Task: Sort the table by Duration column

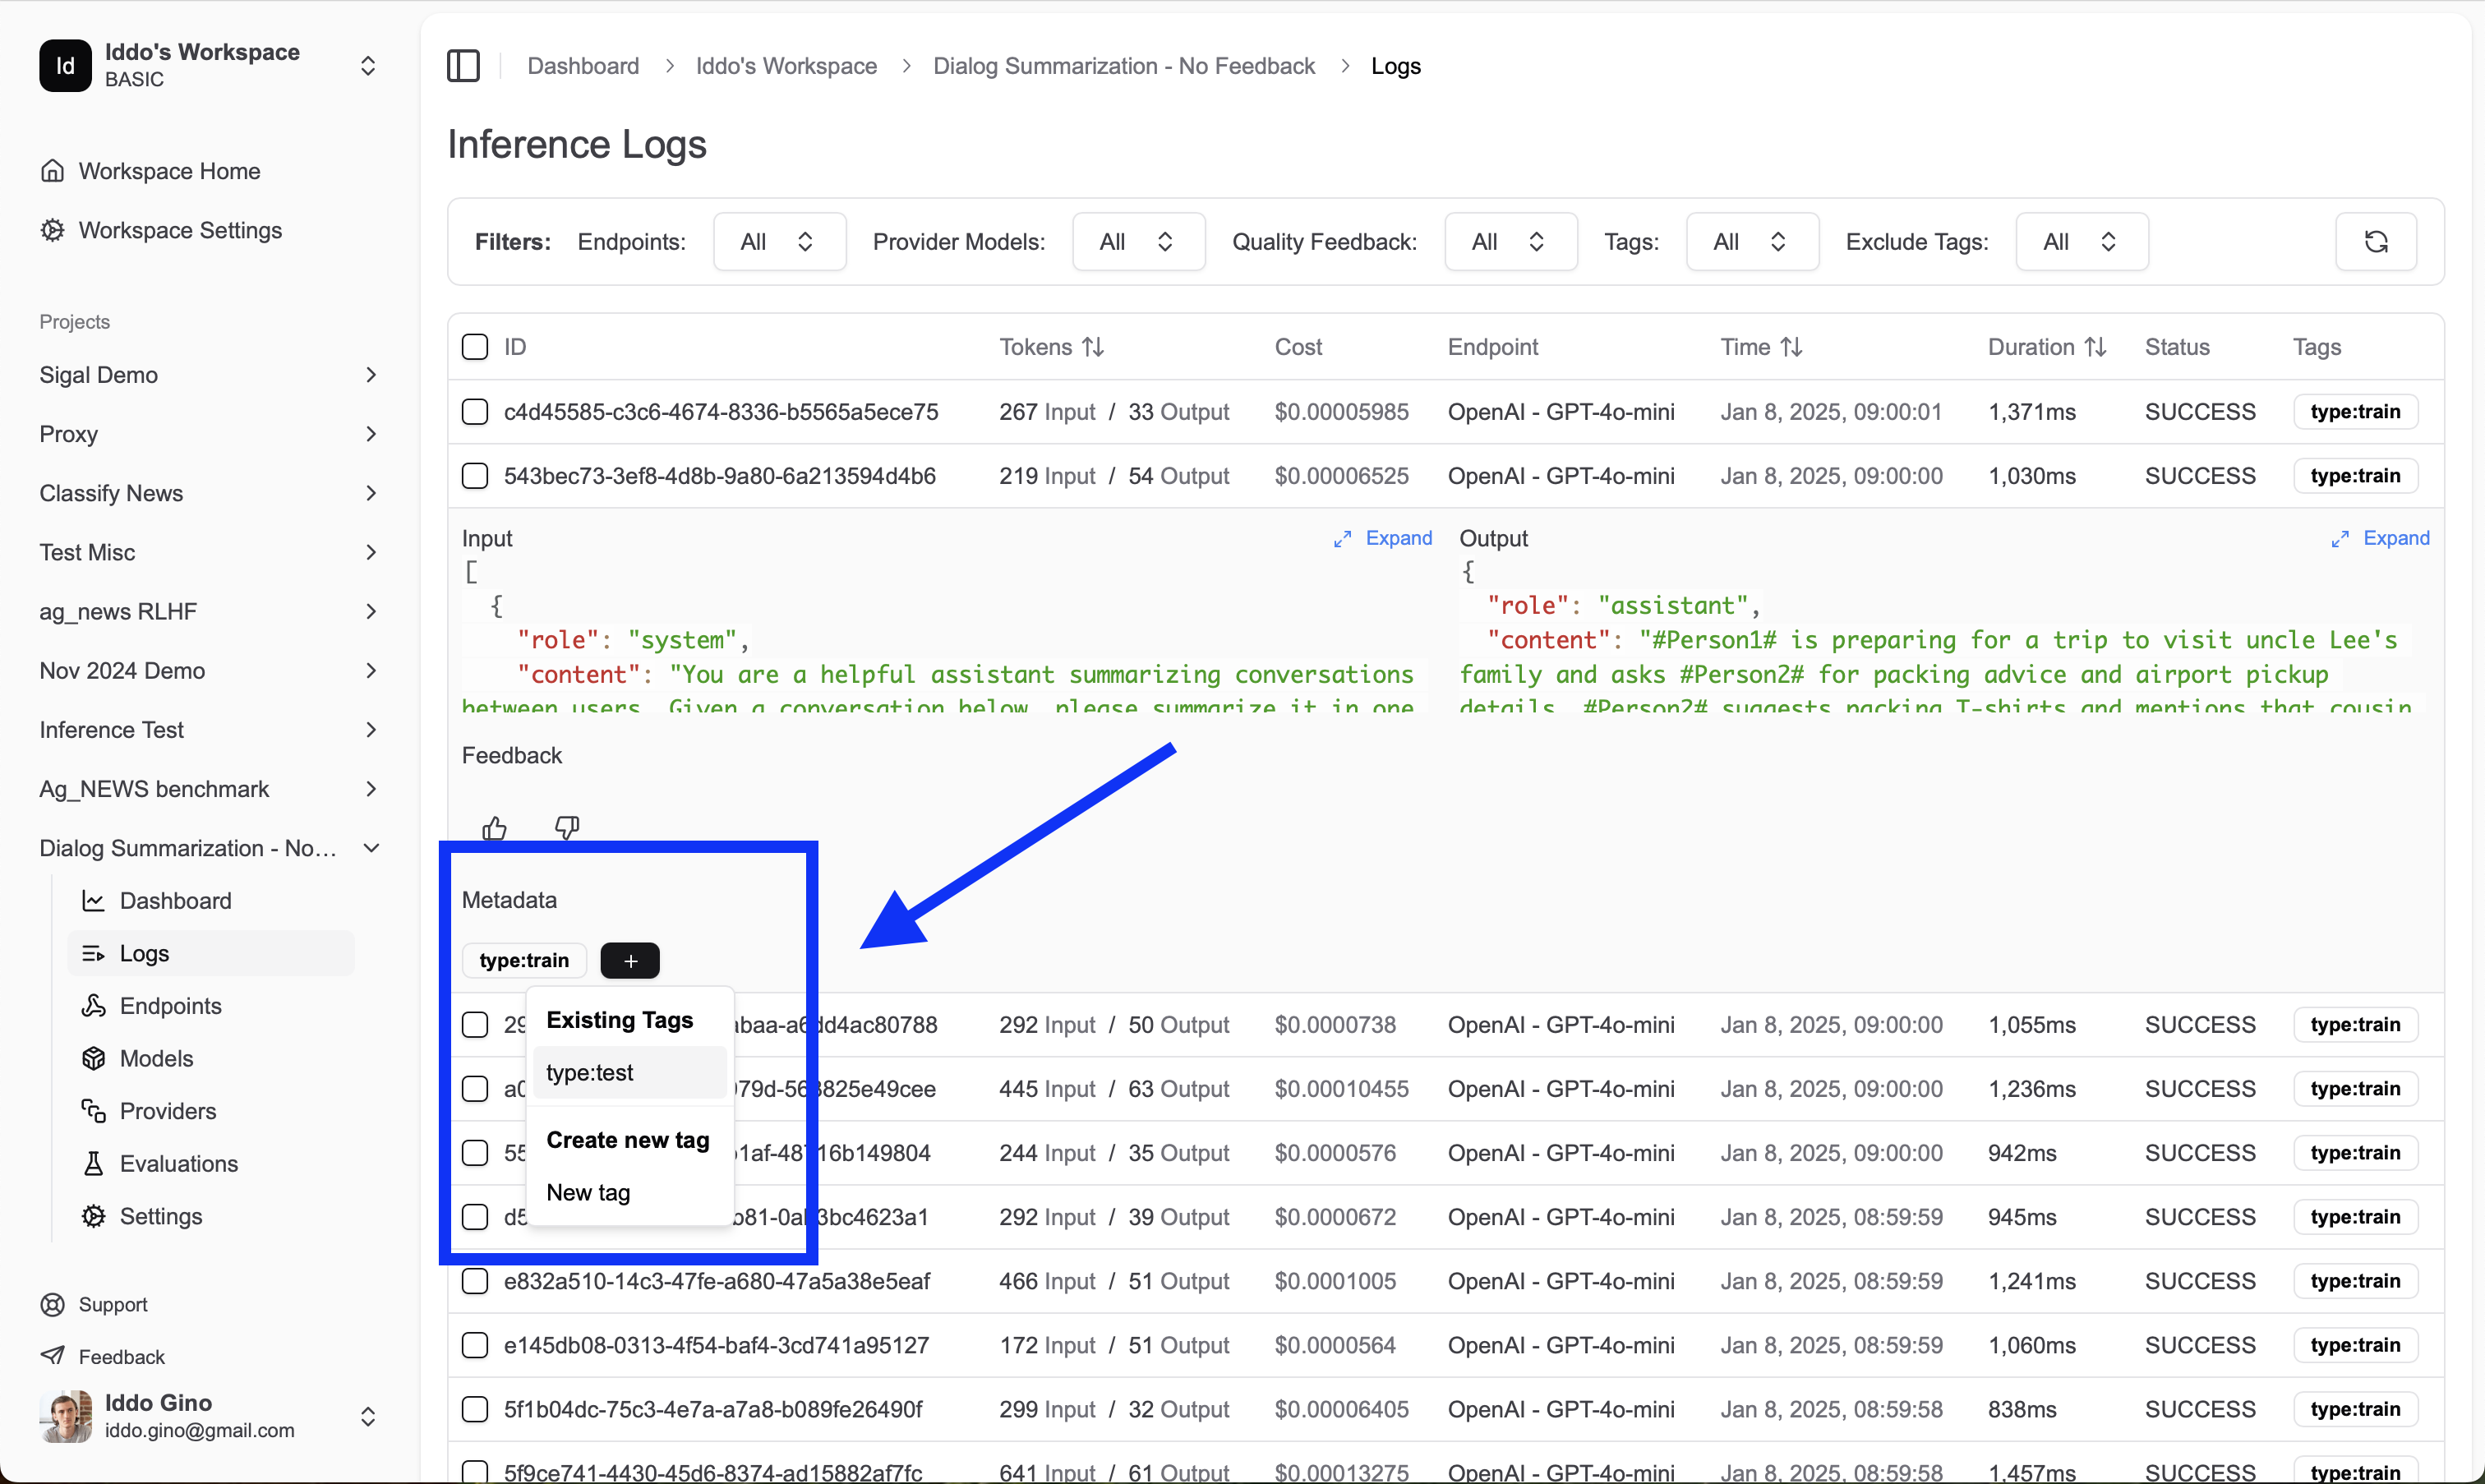Action: point(2045,346)
